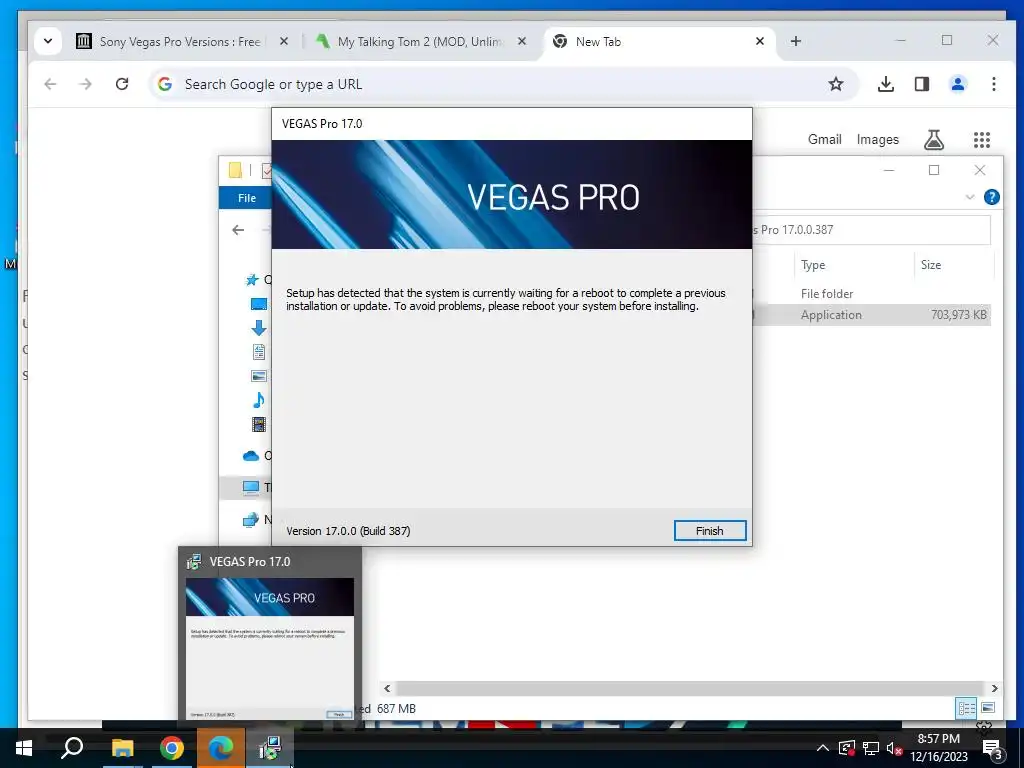Image resolution: width=1024 pixels, height=768 pixels.
Task: Open Google apps grid icon
Action: click(982, 139)
